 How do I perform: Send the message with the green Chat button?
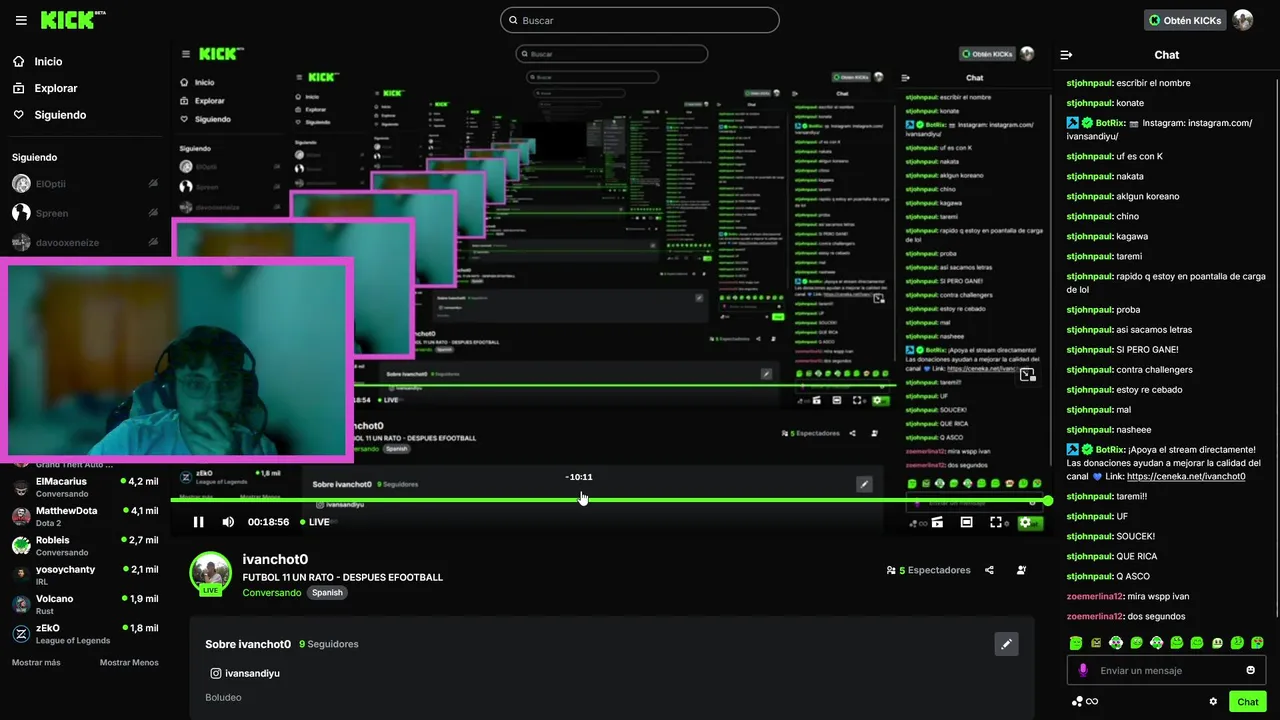tap(1248, 701)
